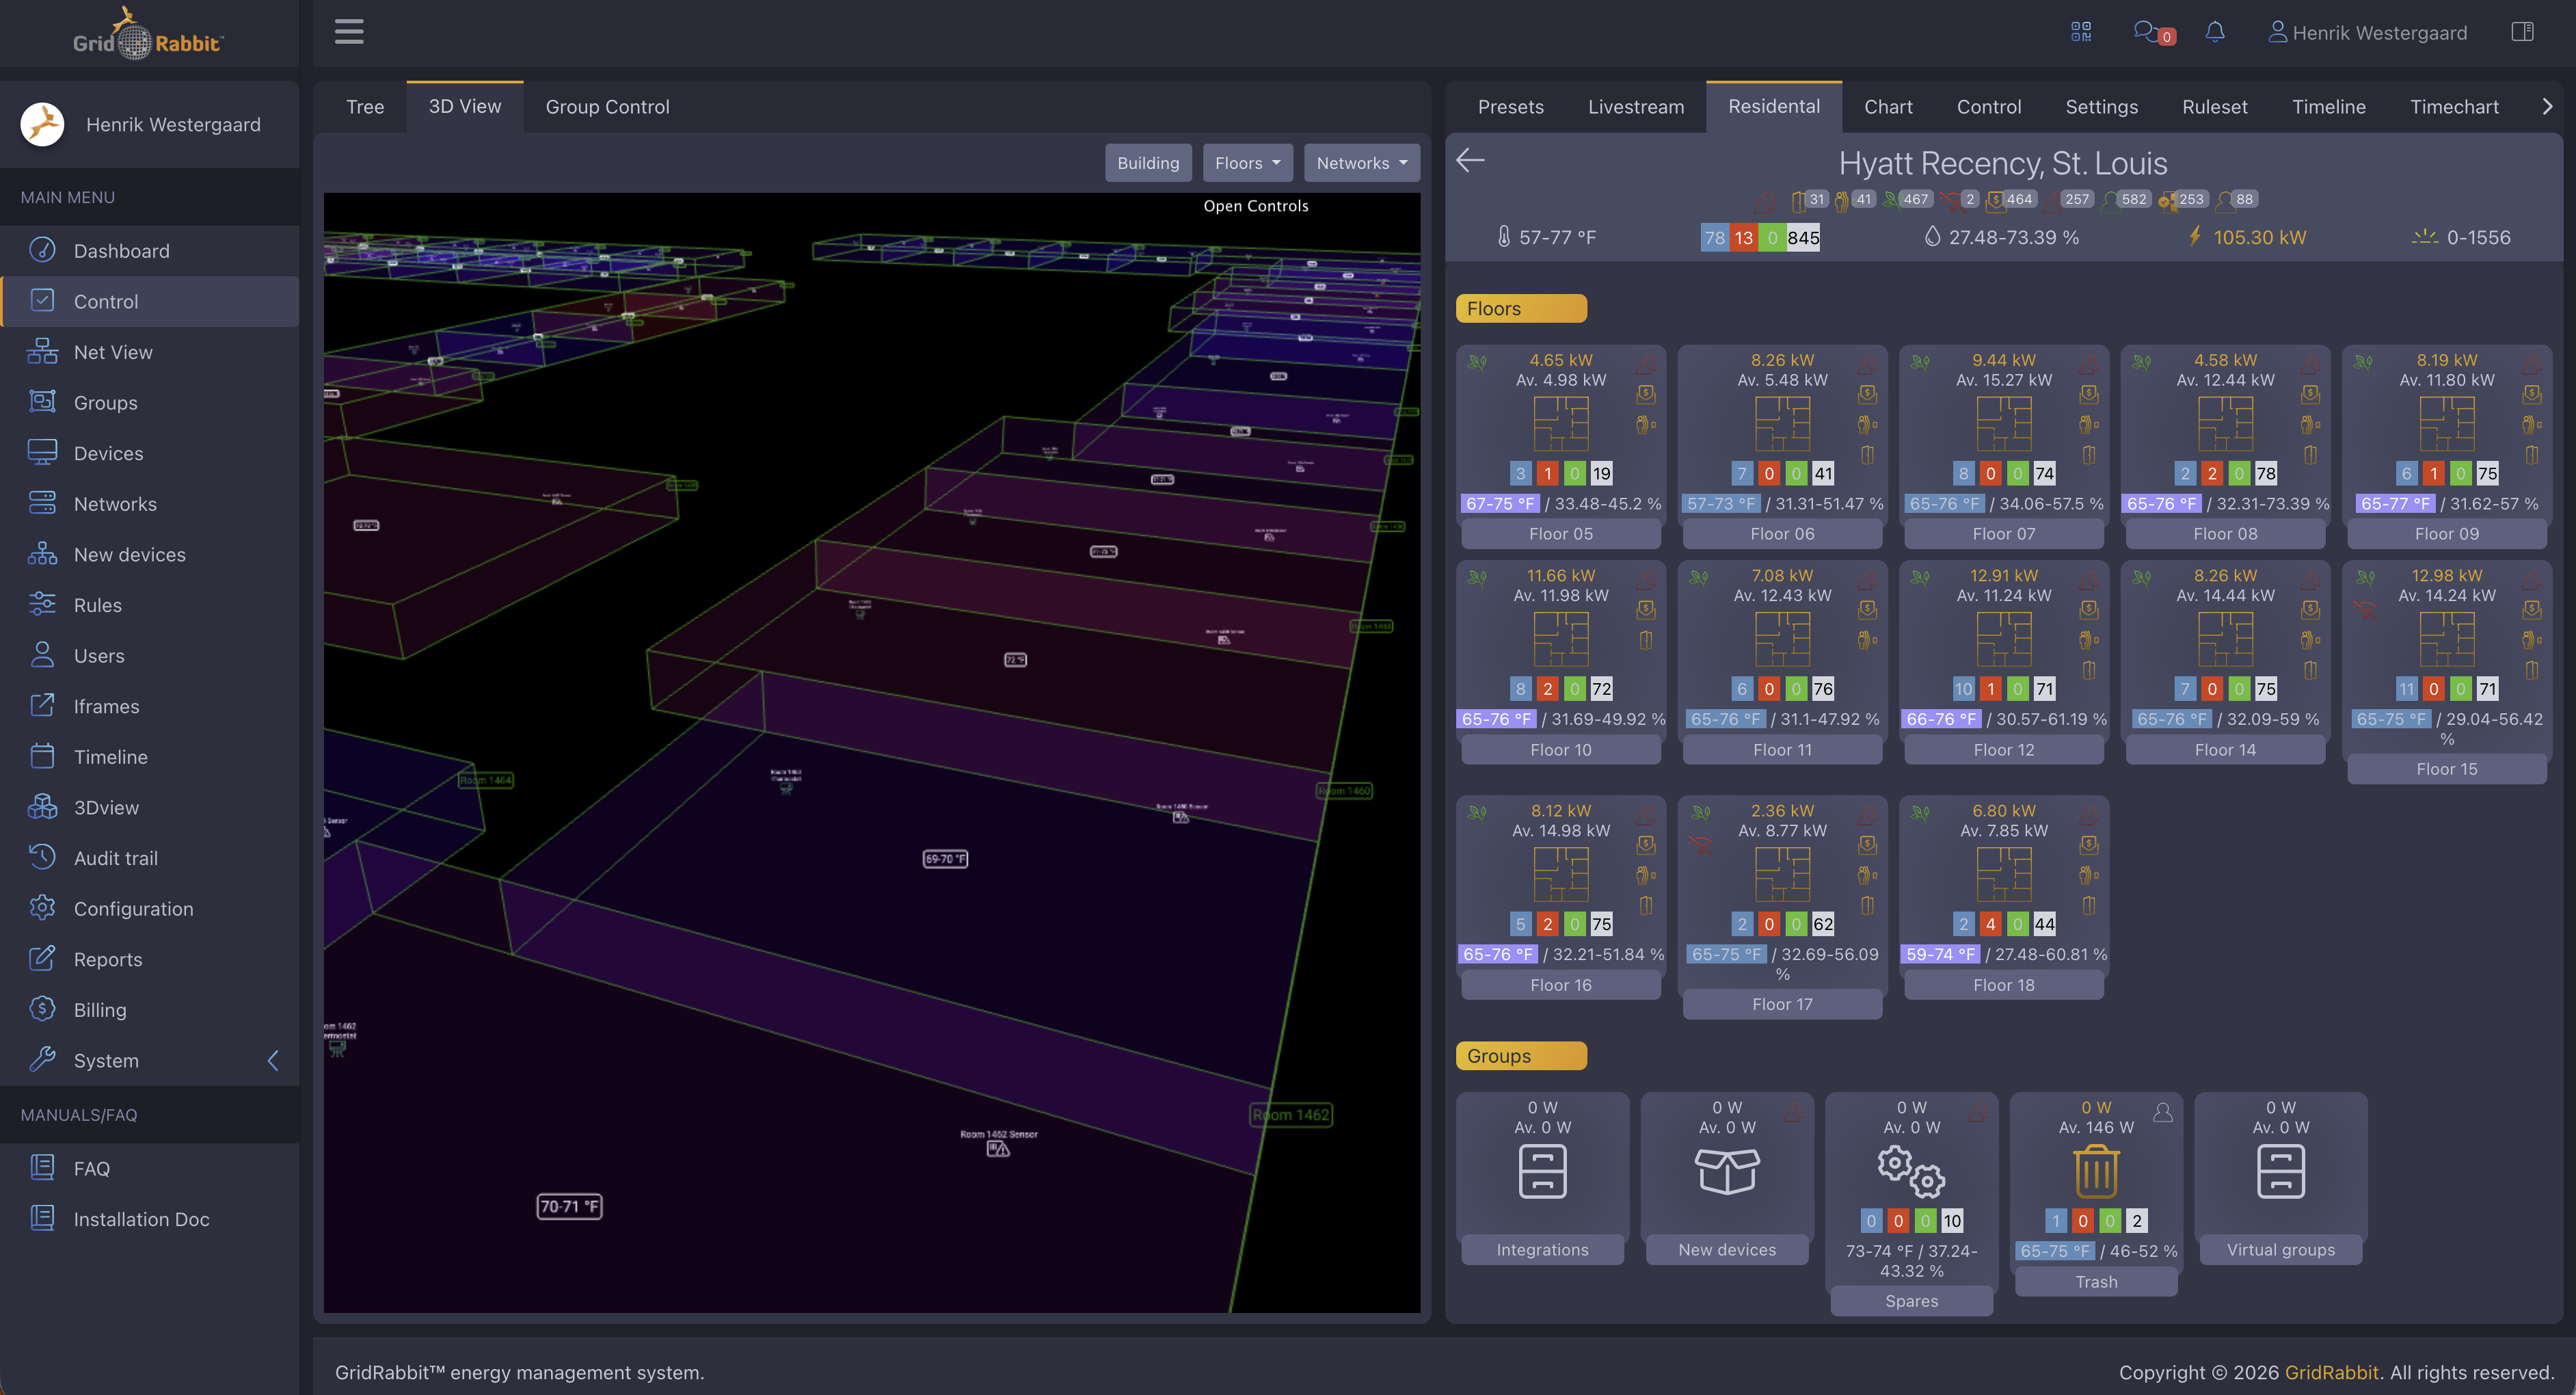Expand the System menu chevron

(x=273, y=1060)
